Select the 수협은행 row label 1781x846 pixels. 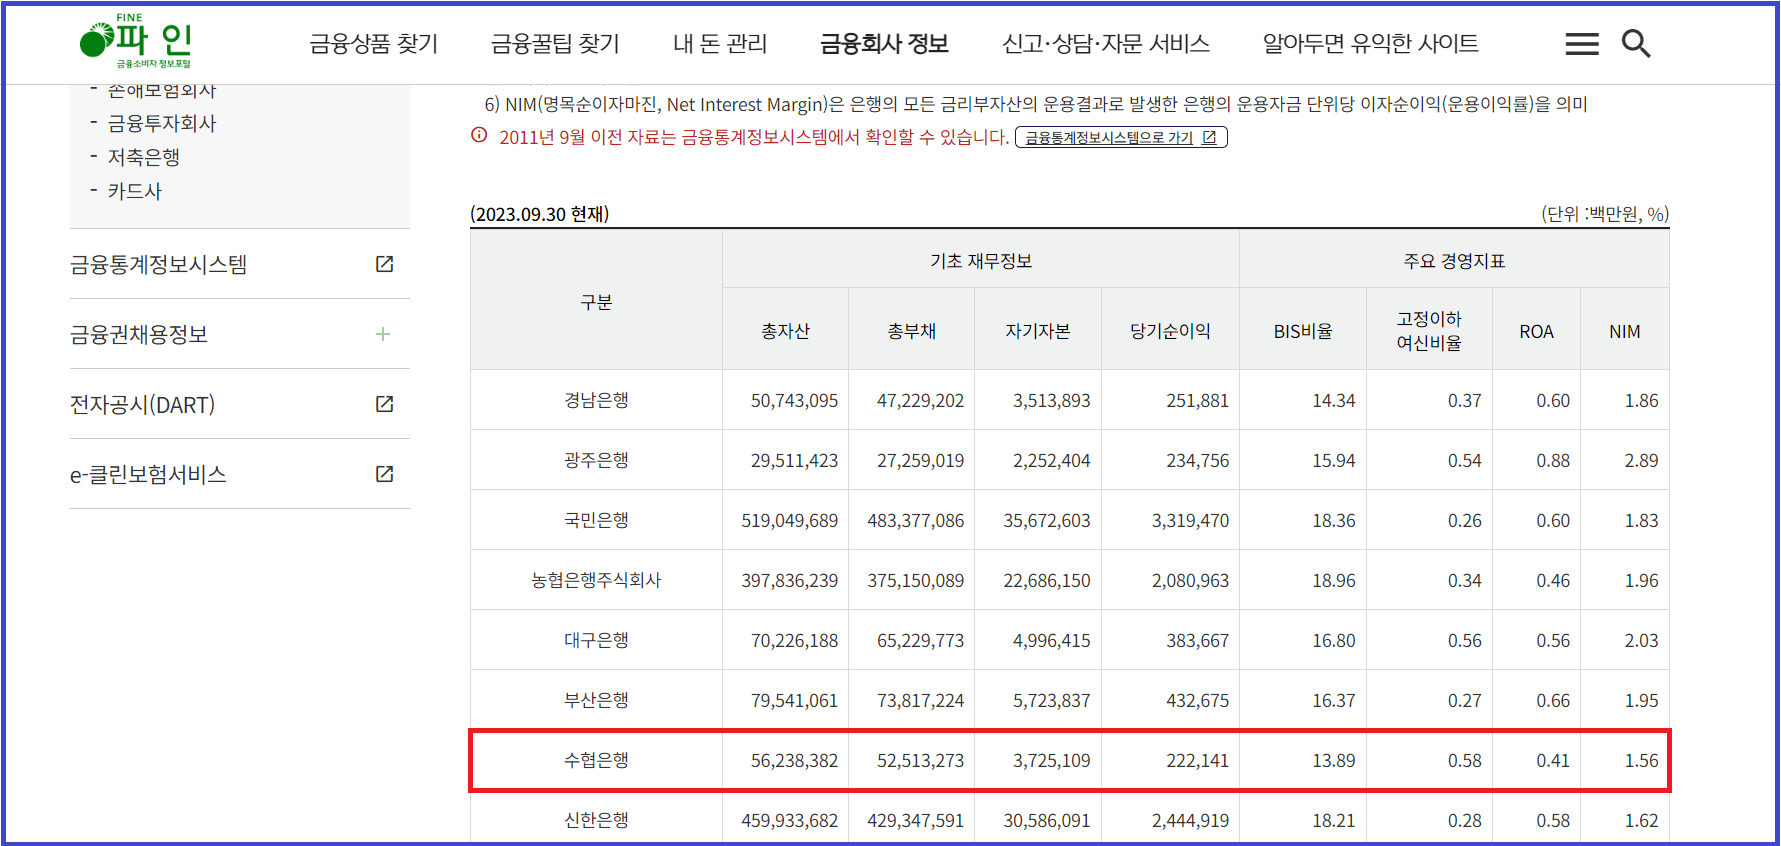(x=596, y=760)
